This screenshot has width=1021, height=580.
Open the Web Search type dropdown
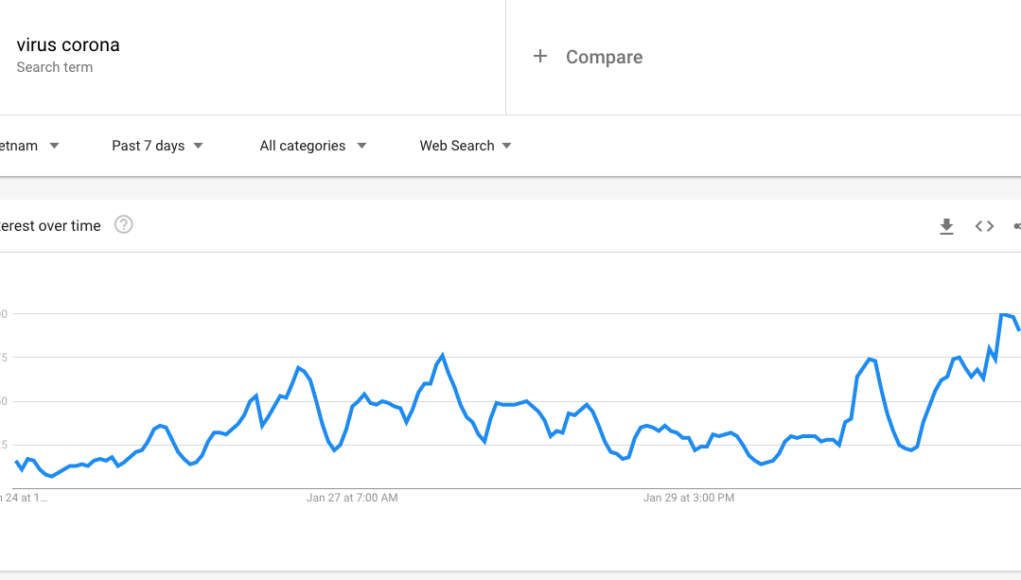[465, 146]
